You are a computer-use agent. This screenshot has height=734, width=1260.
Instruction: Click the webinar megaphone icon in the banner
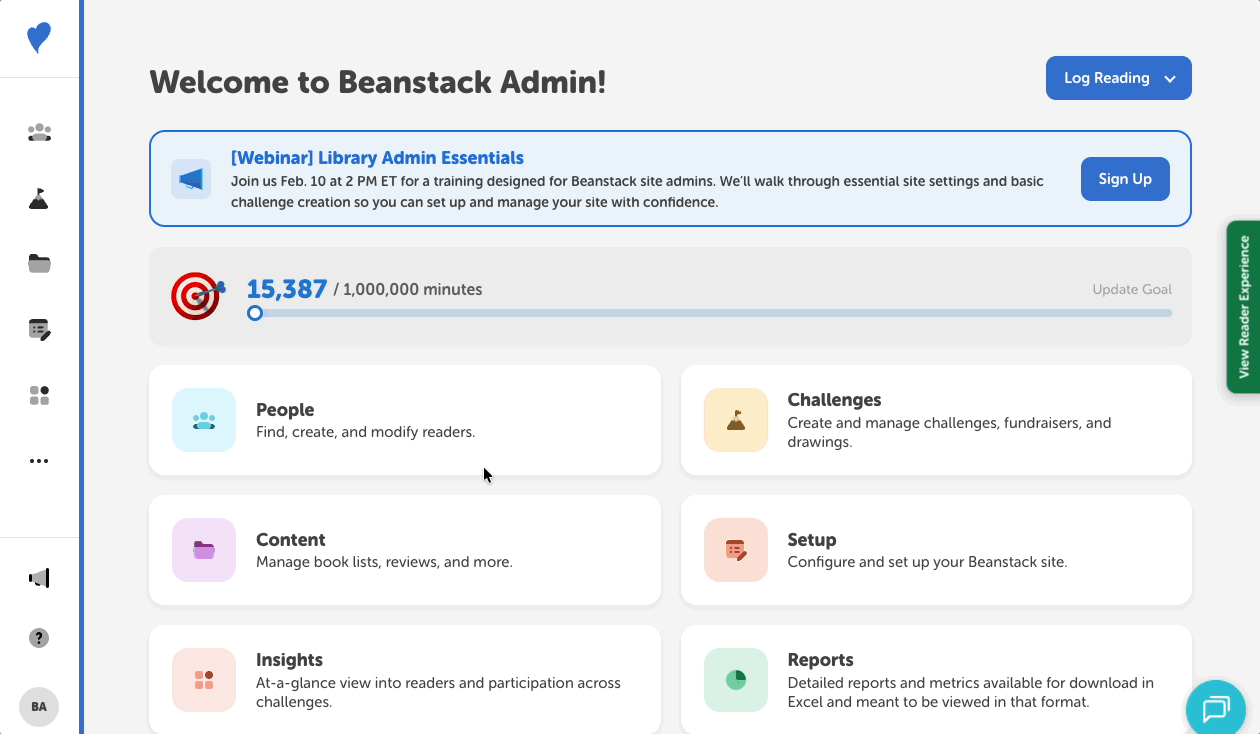pos(191,178)
